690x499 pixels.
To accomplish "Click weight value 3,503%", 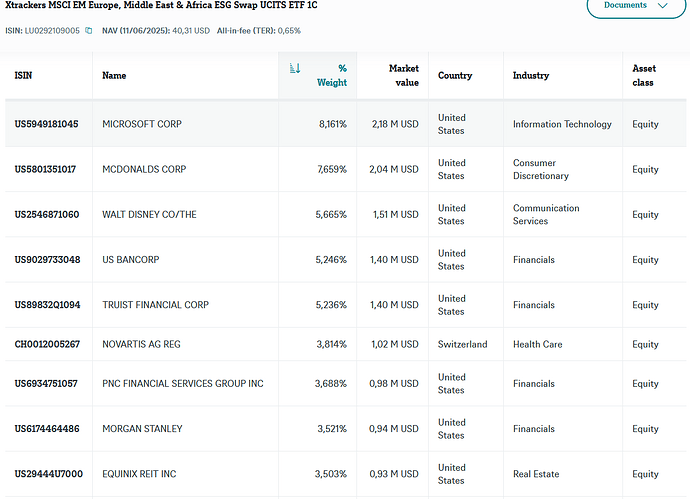I will pyautogui.click(x=330, y=474).
